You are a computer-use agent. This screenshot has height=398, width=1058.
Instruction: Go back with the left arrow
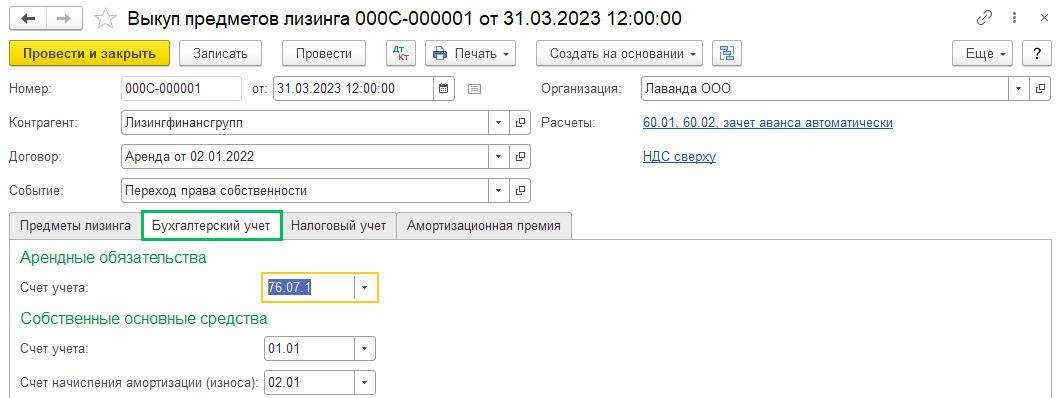[28, 18]
